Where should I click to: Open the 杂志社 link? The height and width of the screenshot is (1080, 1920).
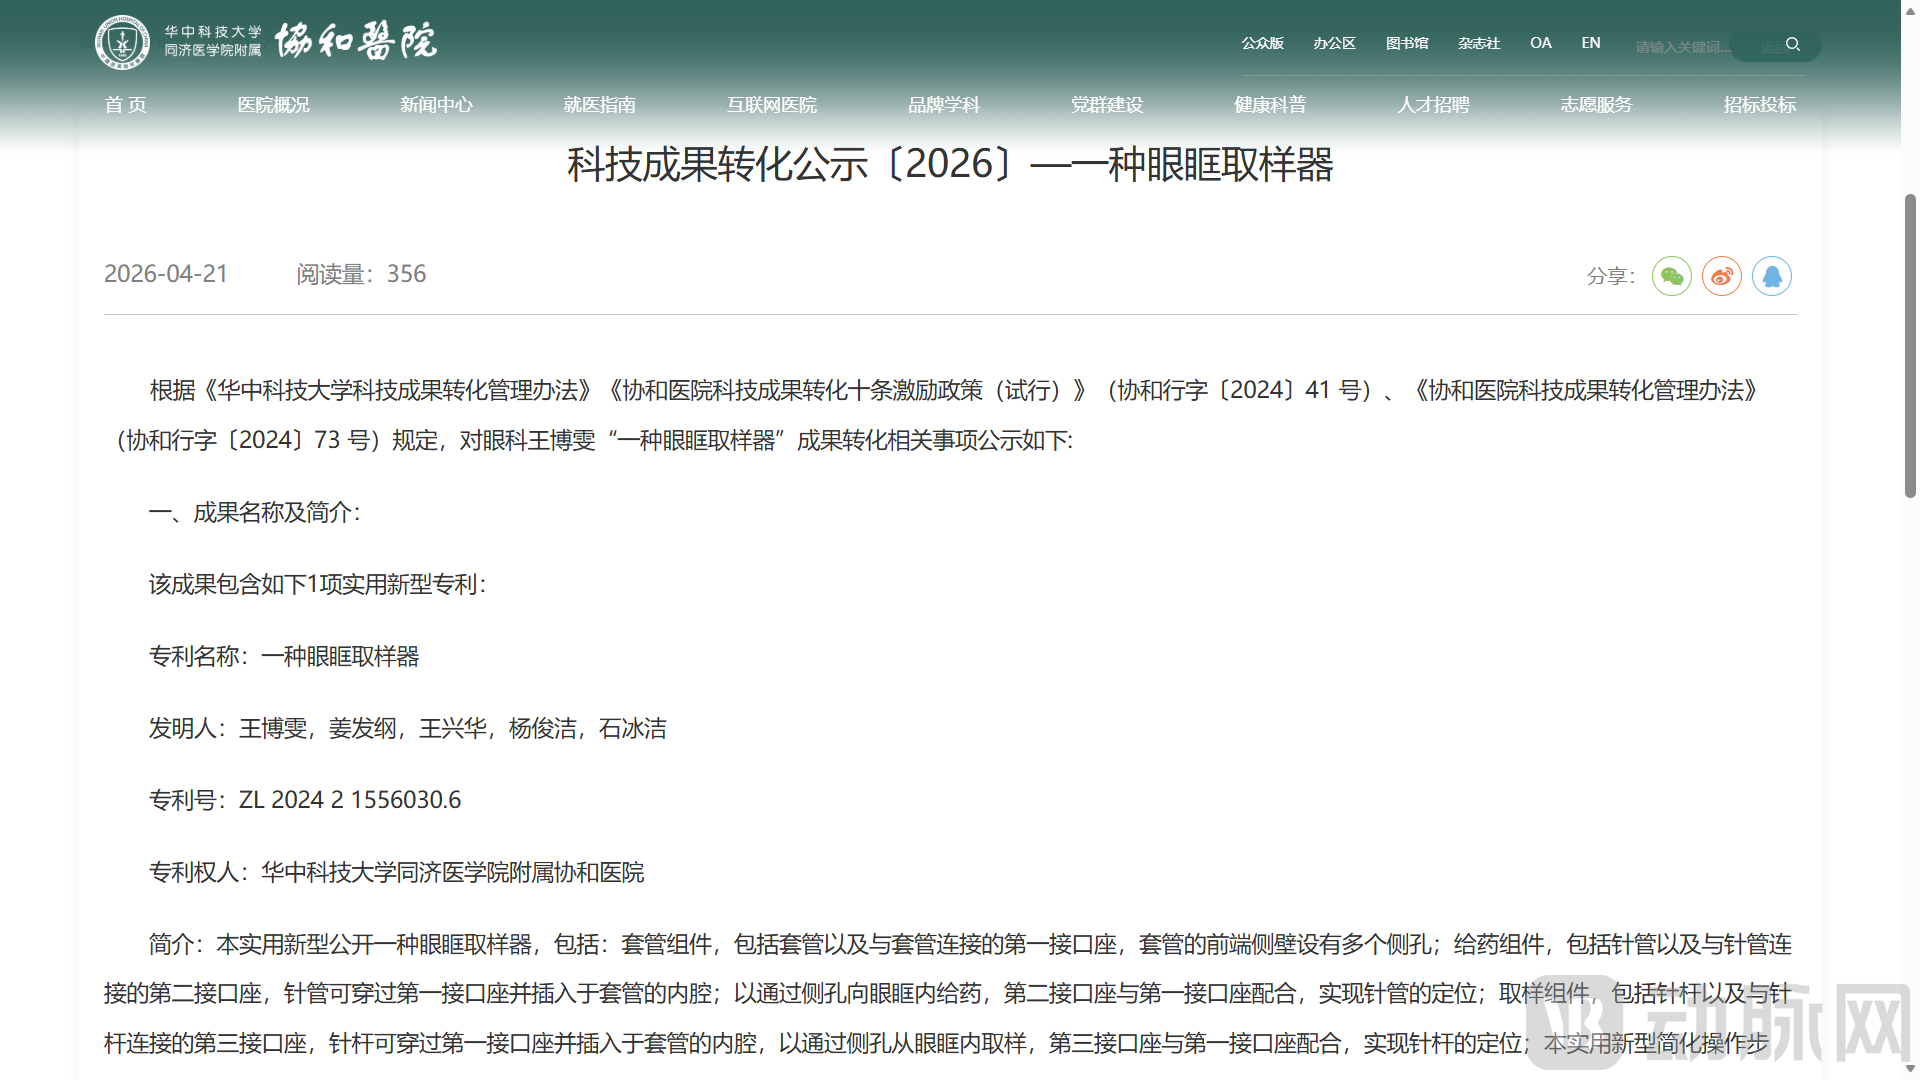[x=1479, y=43]
